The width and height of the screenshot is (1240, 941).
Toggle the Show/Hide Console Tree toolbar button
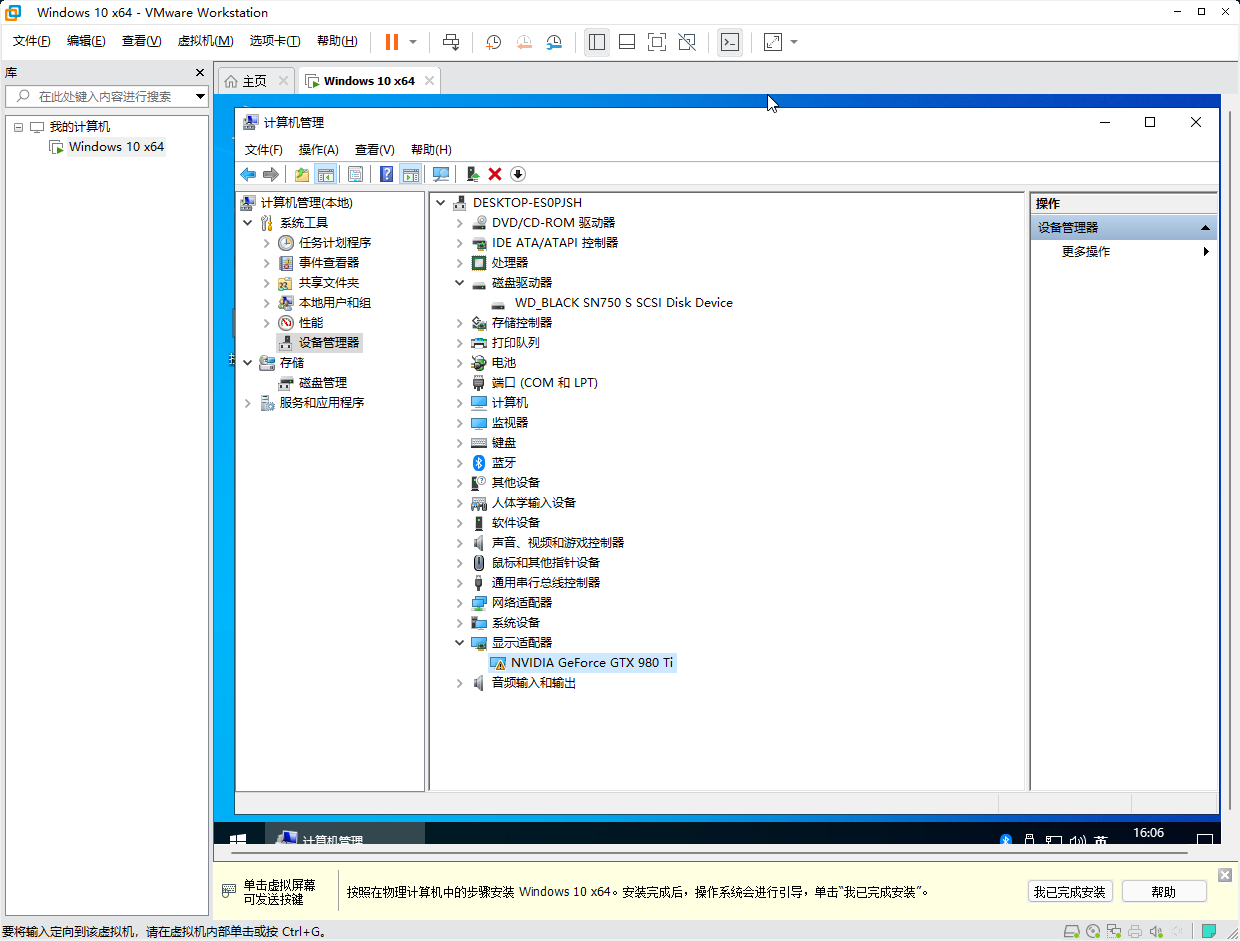(x=325, y=174)
